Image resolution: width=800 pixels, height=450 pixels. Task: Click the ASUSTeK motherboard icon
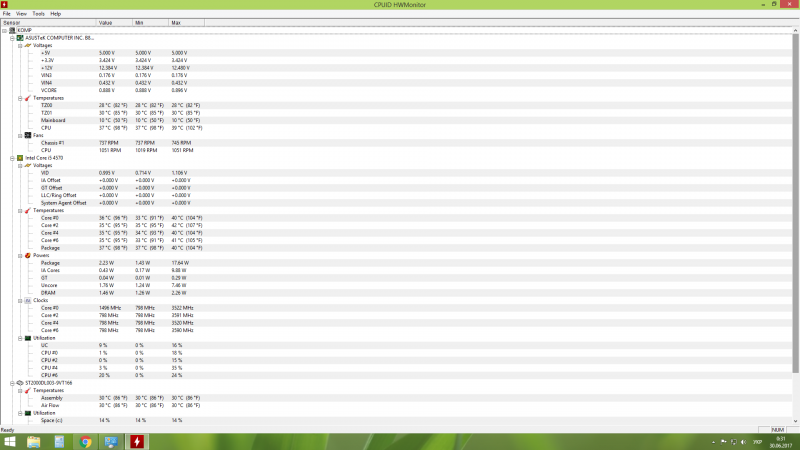tap(20, 37)
